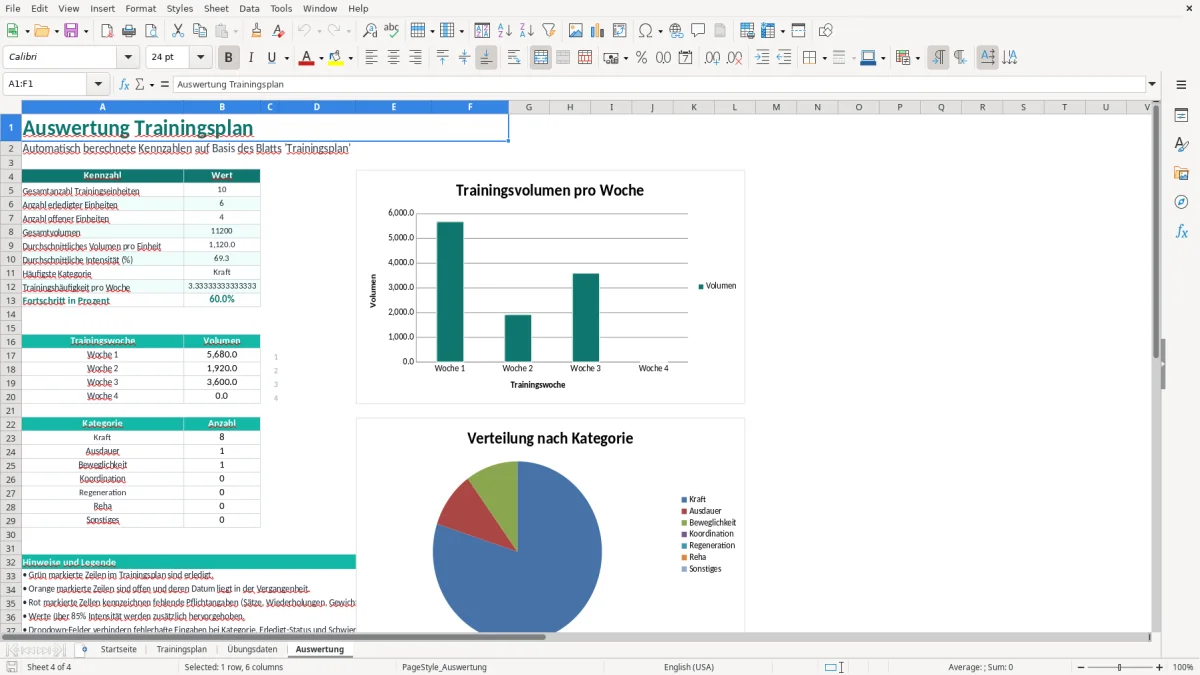Click Insert Special Character omega icon
The image size is (1200, 675).
tap(645, 31)
